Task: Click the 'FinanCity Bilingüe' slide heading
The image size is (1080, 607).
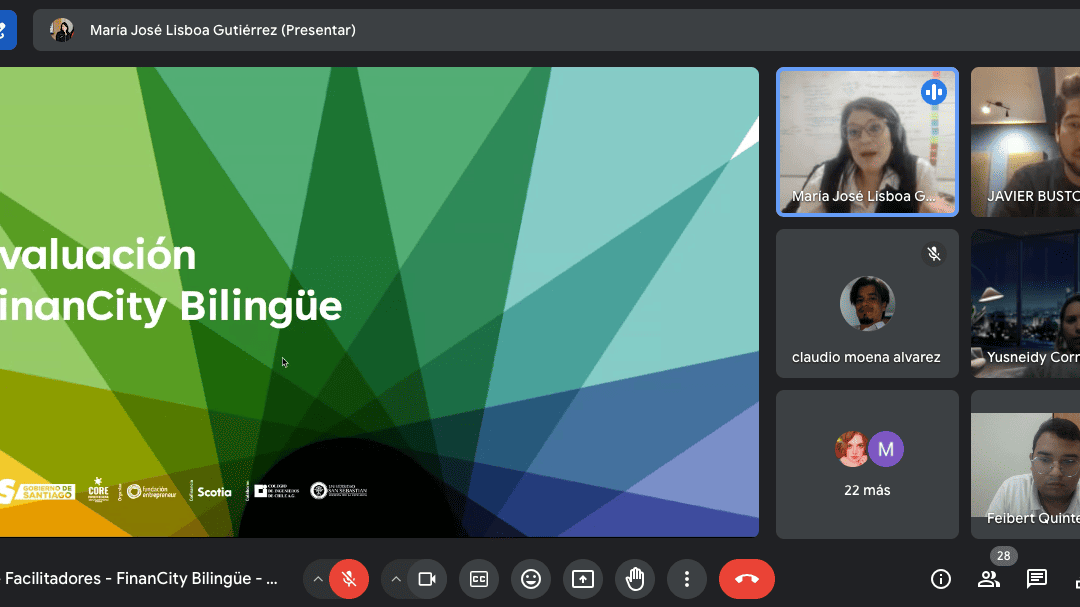Action: click(171, 306)
